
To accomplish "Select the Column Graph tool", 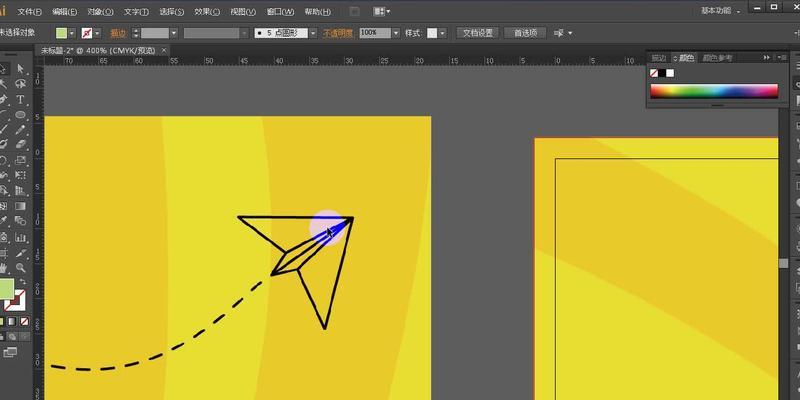I will (x=20, y=237).
